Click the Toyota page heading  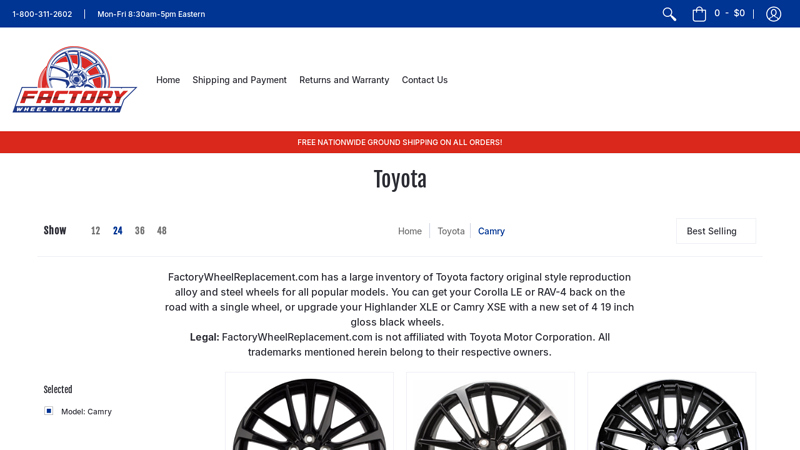[400, 180]
